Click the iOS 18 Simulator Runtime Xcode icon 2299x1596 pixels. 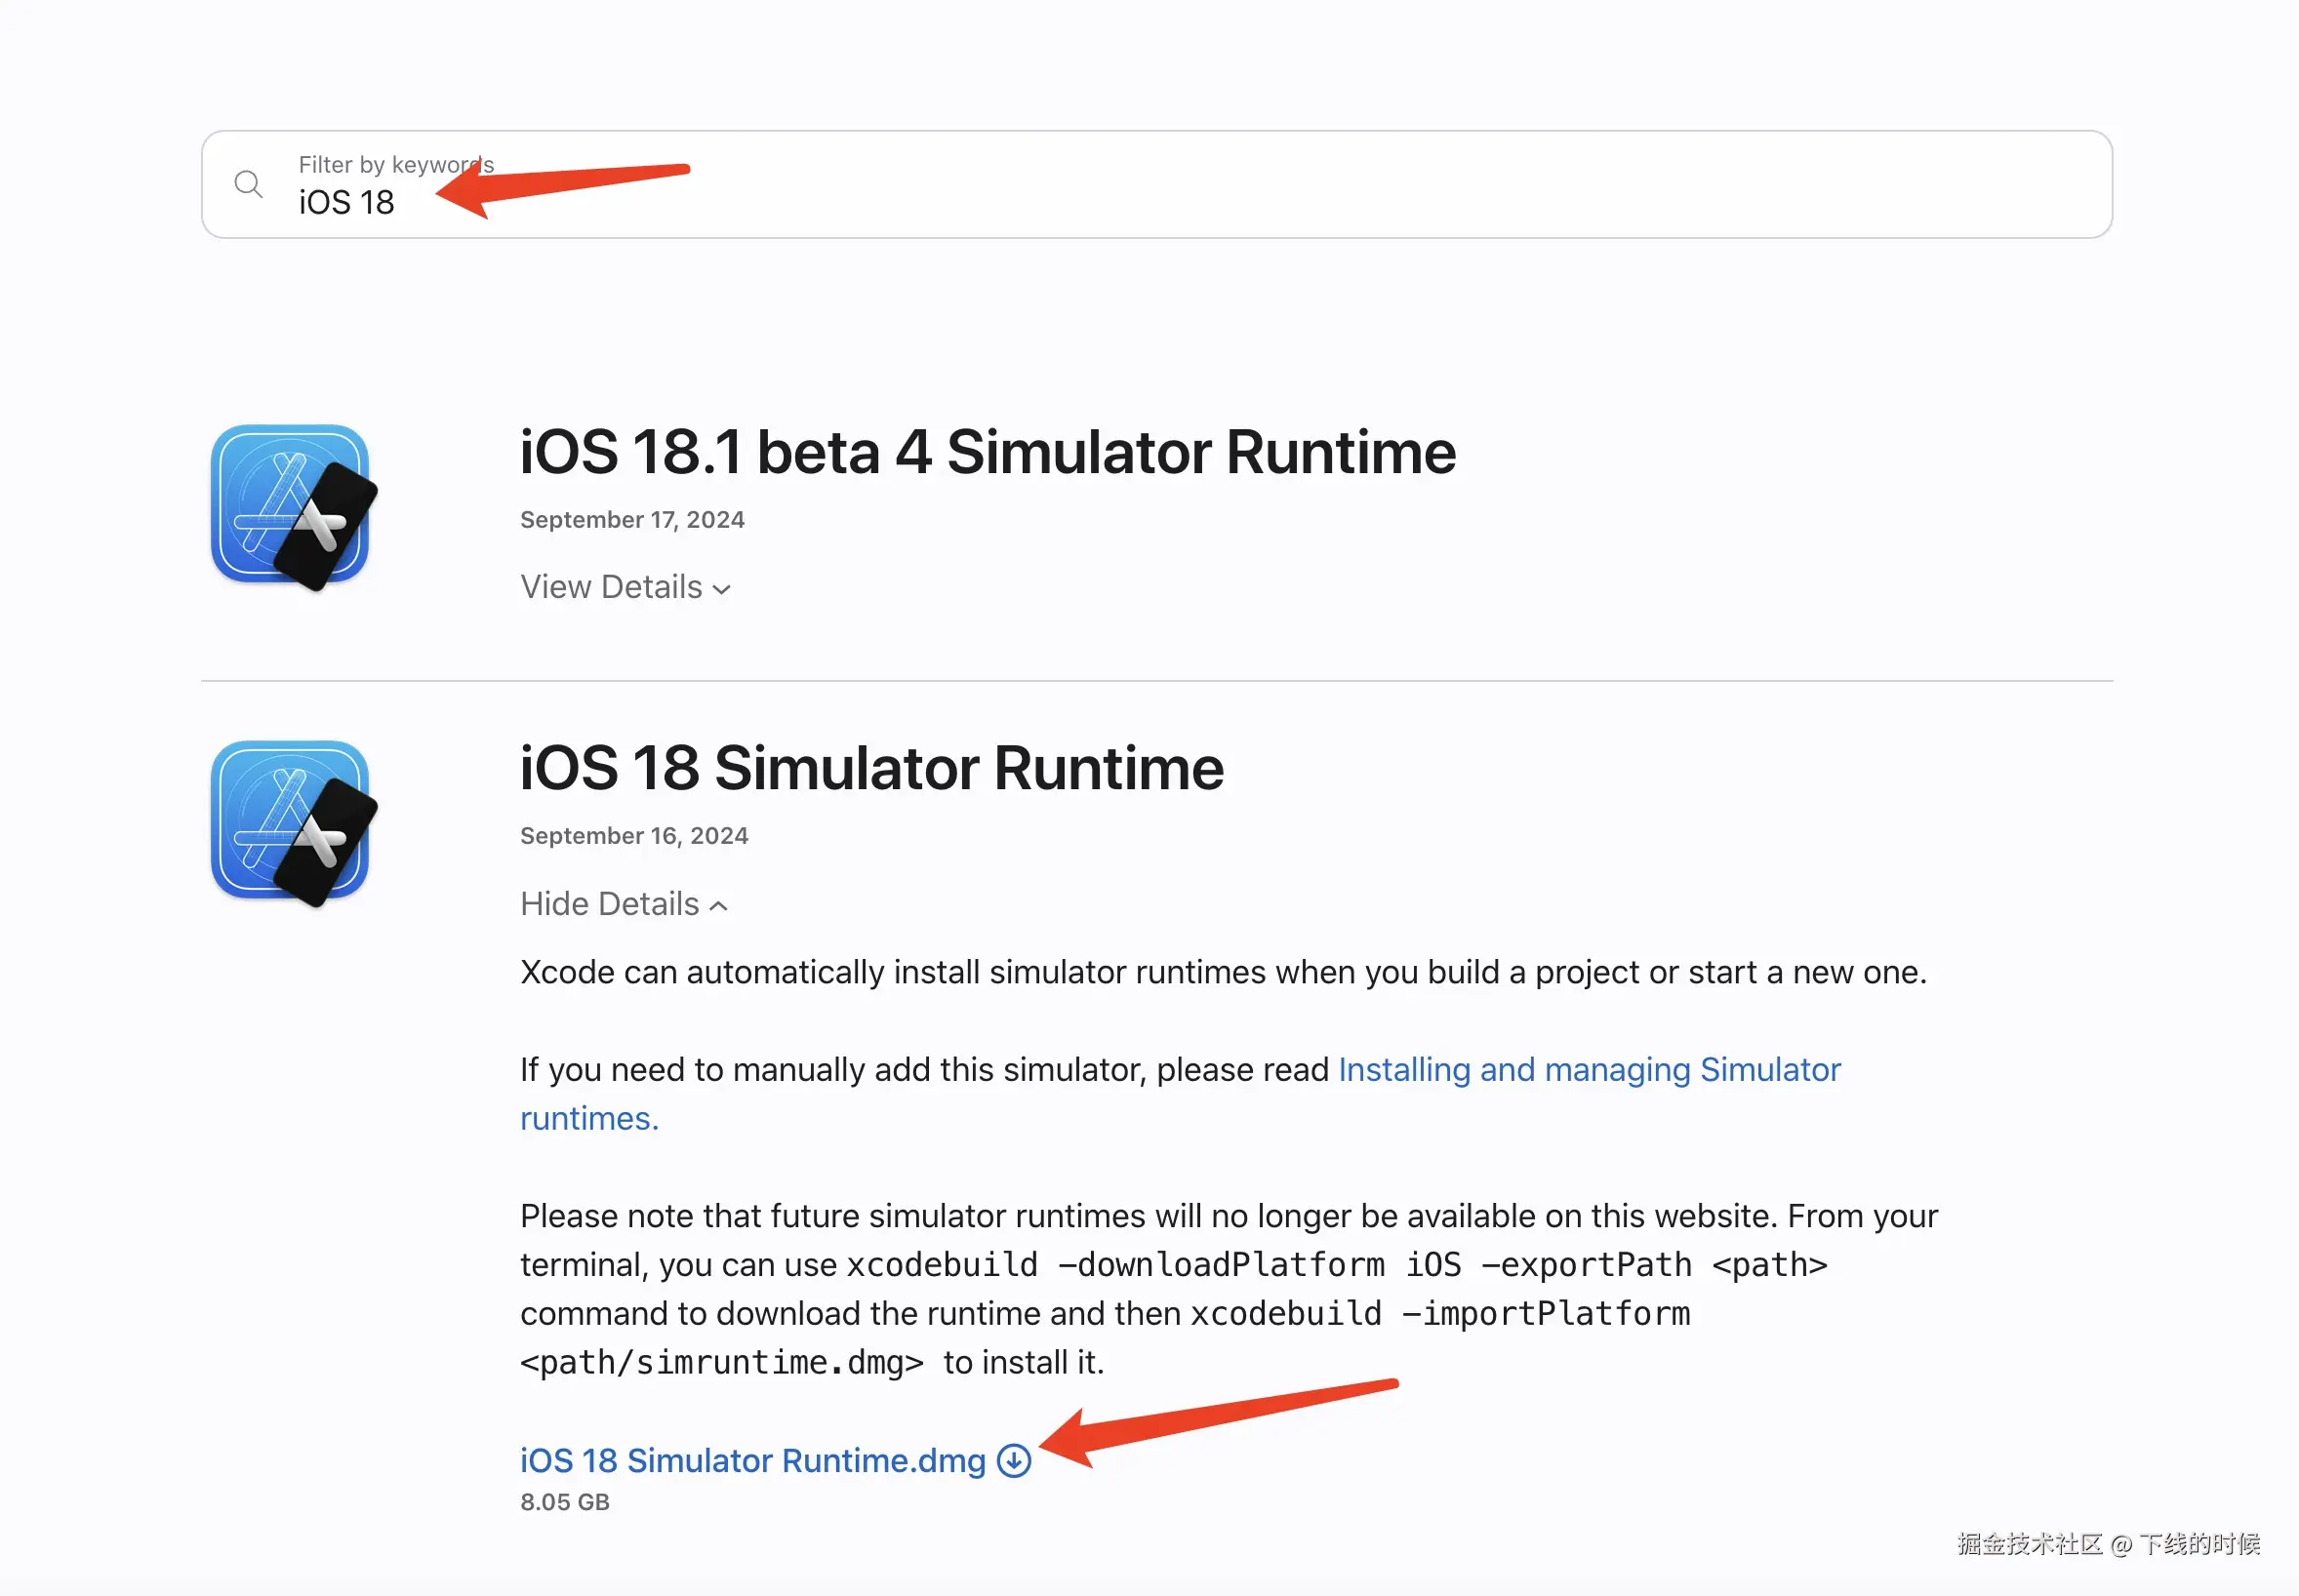(x=292, y=822)
